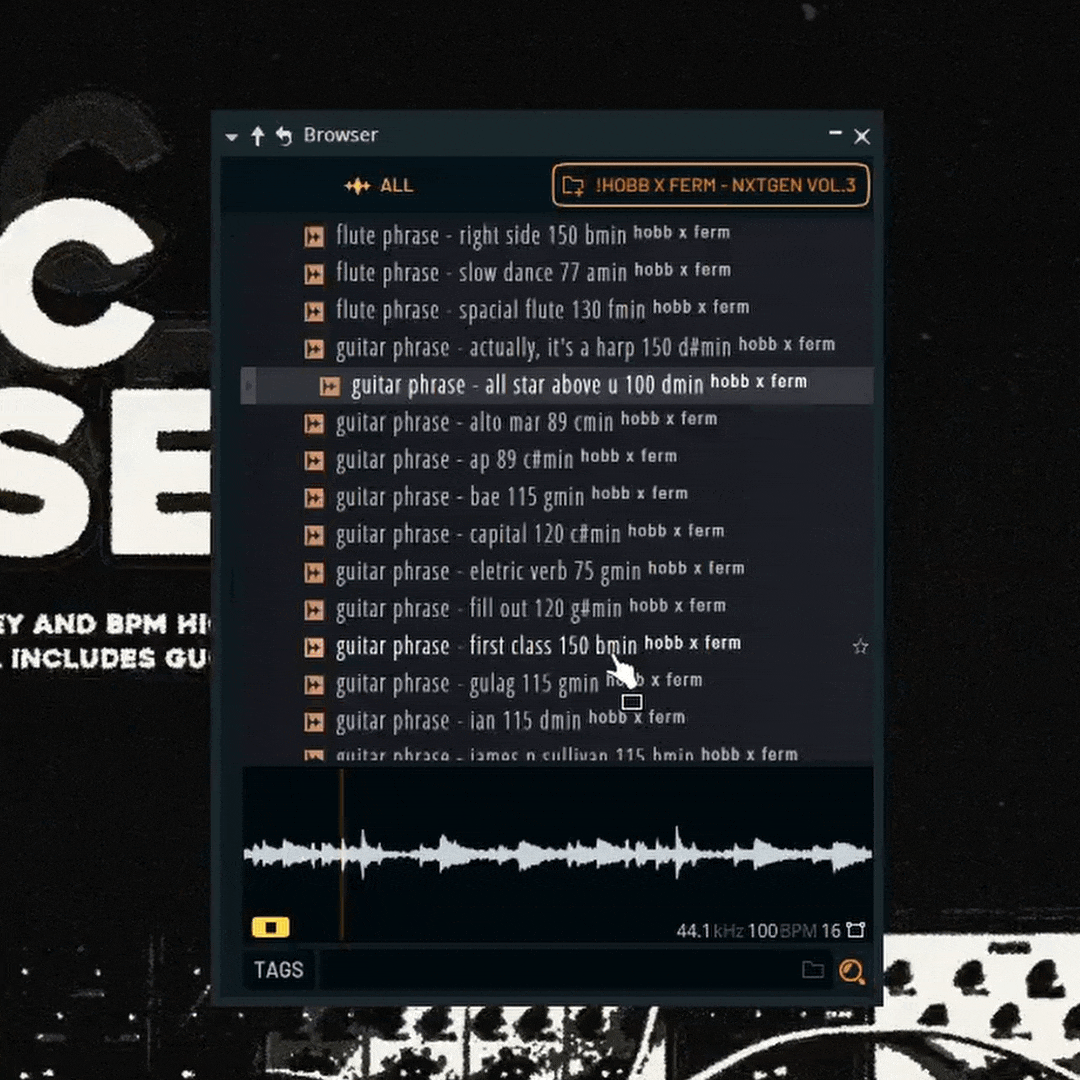Select the !HOBB X FERM - NXTGEN VOL.3 tab
1080x1080 pixels.
(x=710, y=186)
